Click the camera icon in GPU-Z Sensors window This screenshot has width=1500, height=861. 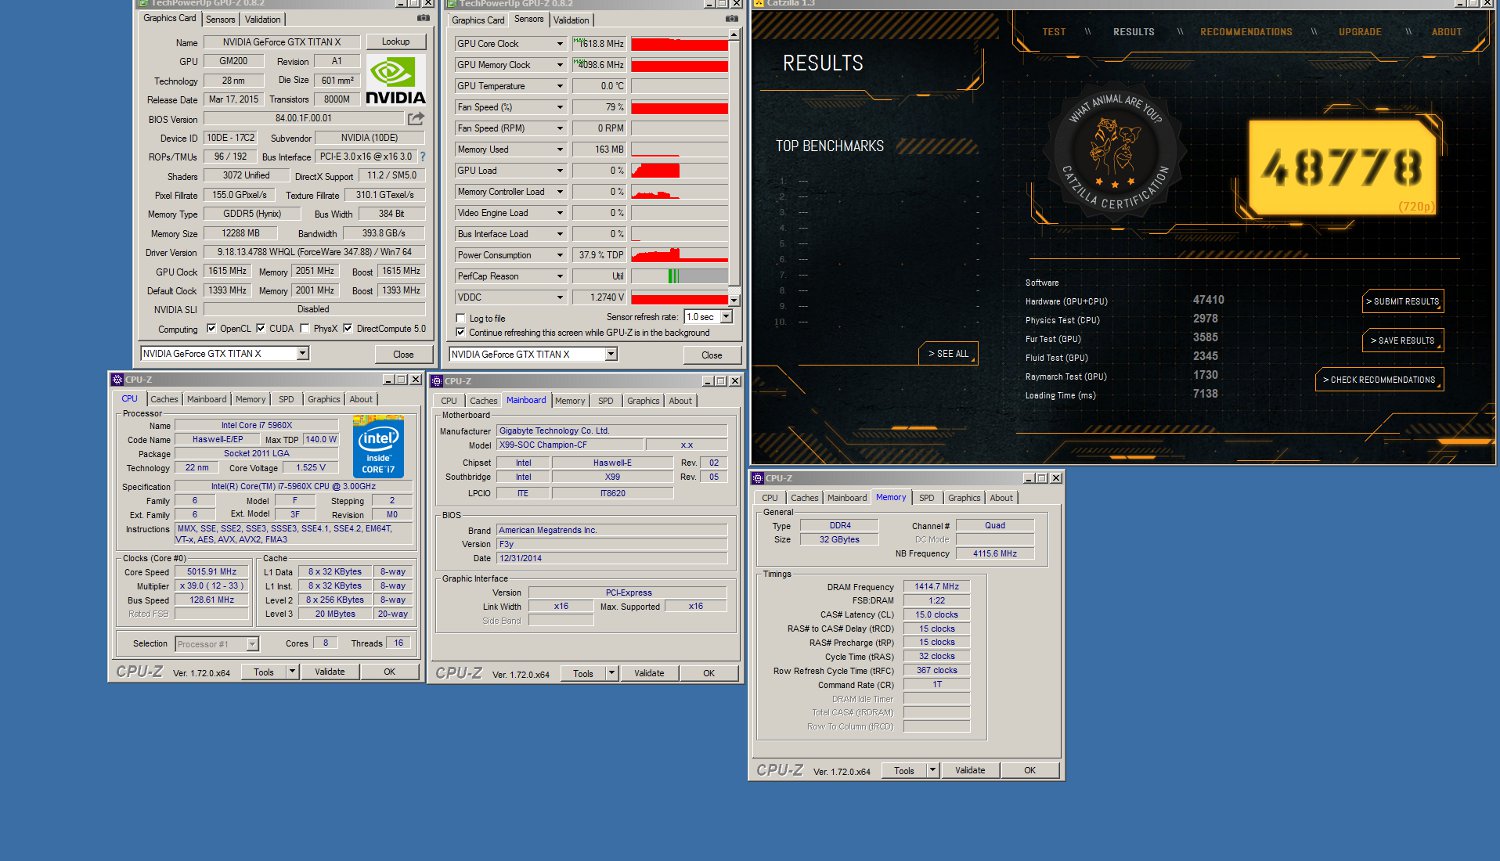[x=731, y=19]
